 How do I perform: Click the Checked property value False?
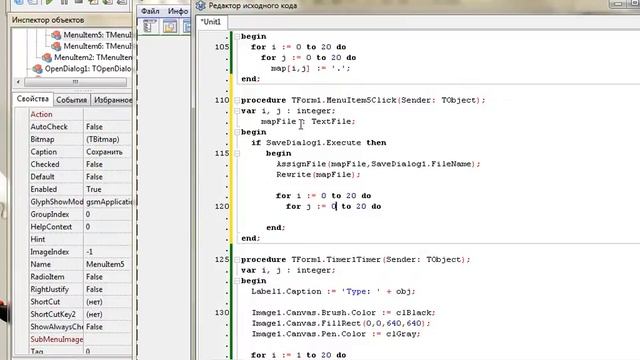94,164
